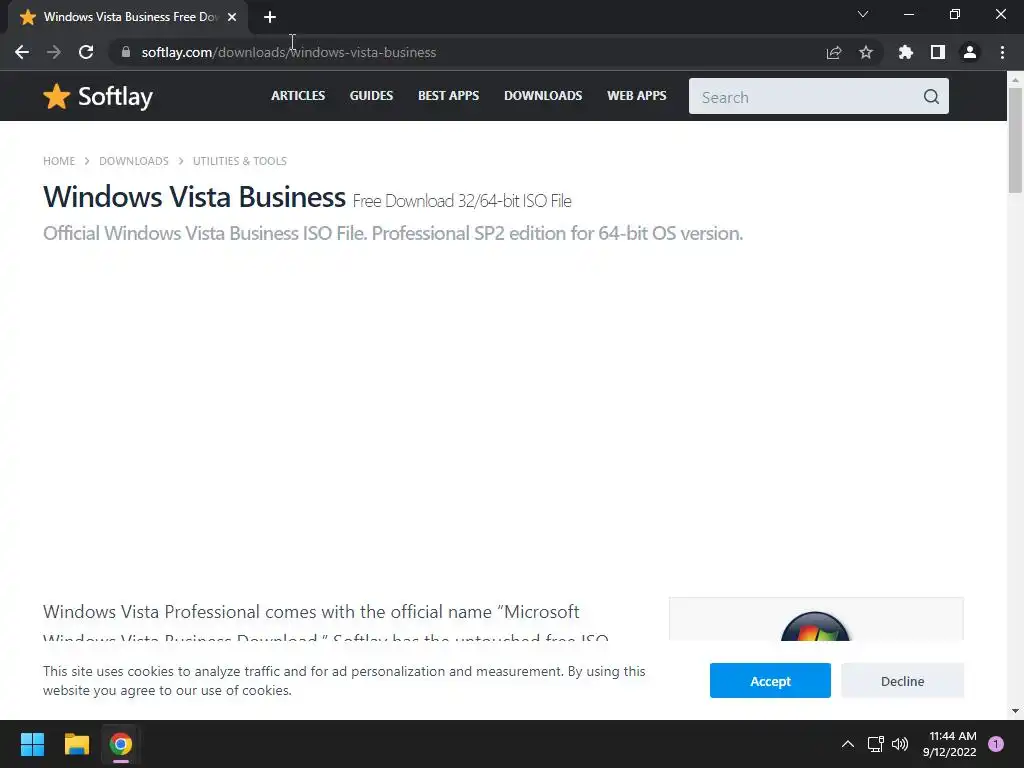
Task: Click the scrollbar down arrow
Action: coord(1015,711)
